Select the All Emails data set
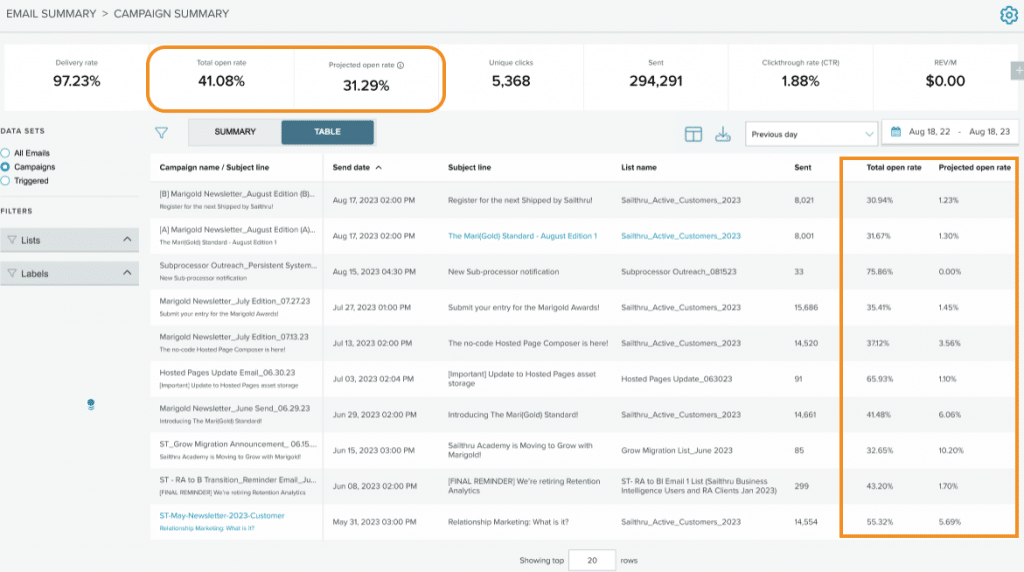 click(6, 152)
